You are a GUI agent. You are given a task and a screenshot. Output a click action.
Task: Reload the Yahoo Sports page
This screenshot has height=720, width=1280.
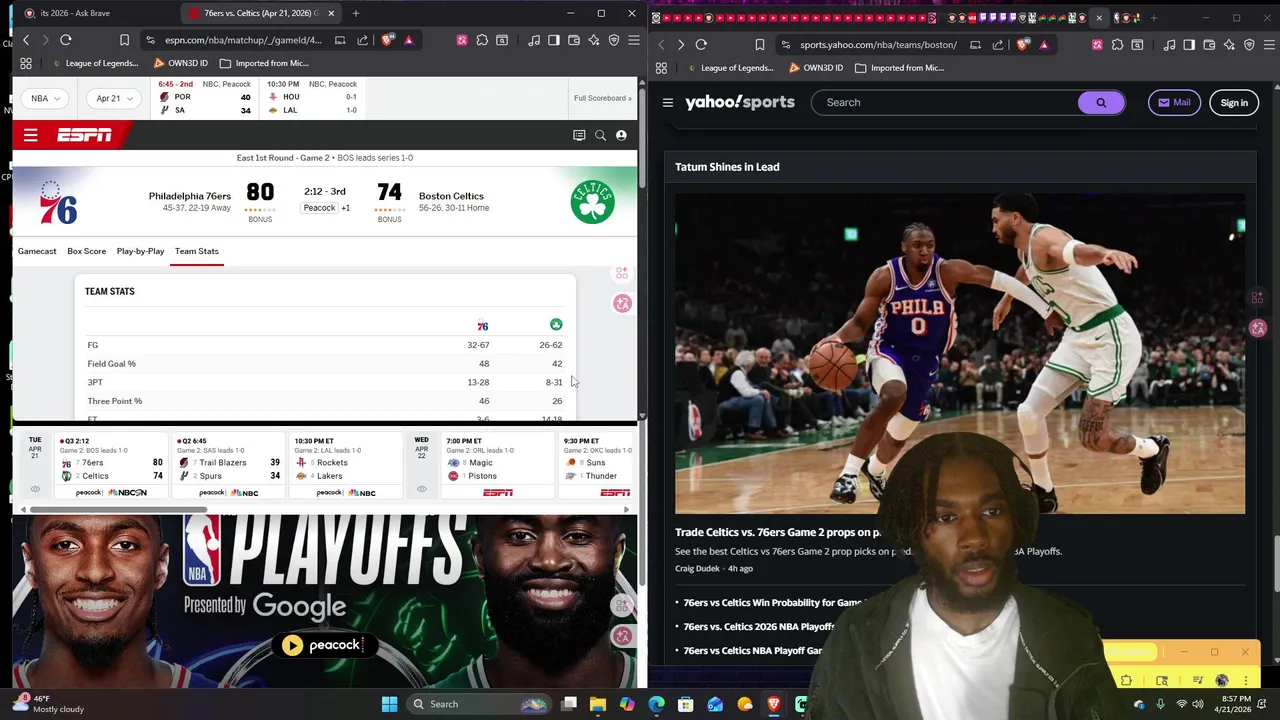[701, 44]
